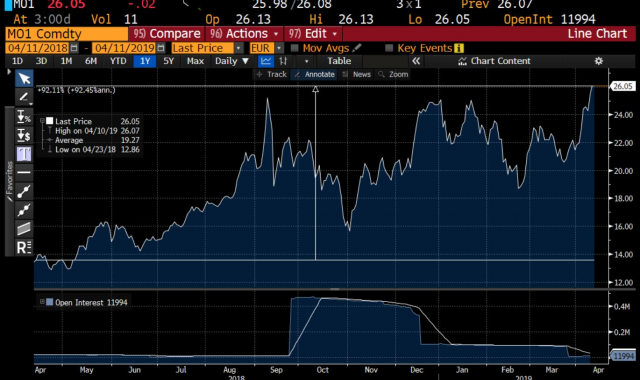Click 'High on 04/10/19' legend row
640x380 pixels.
click(93, 131)
